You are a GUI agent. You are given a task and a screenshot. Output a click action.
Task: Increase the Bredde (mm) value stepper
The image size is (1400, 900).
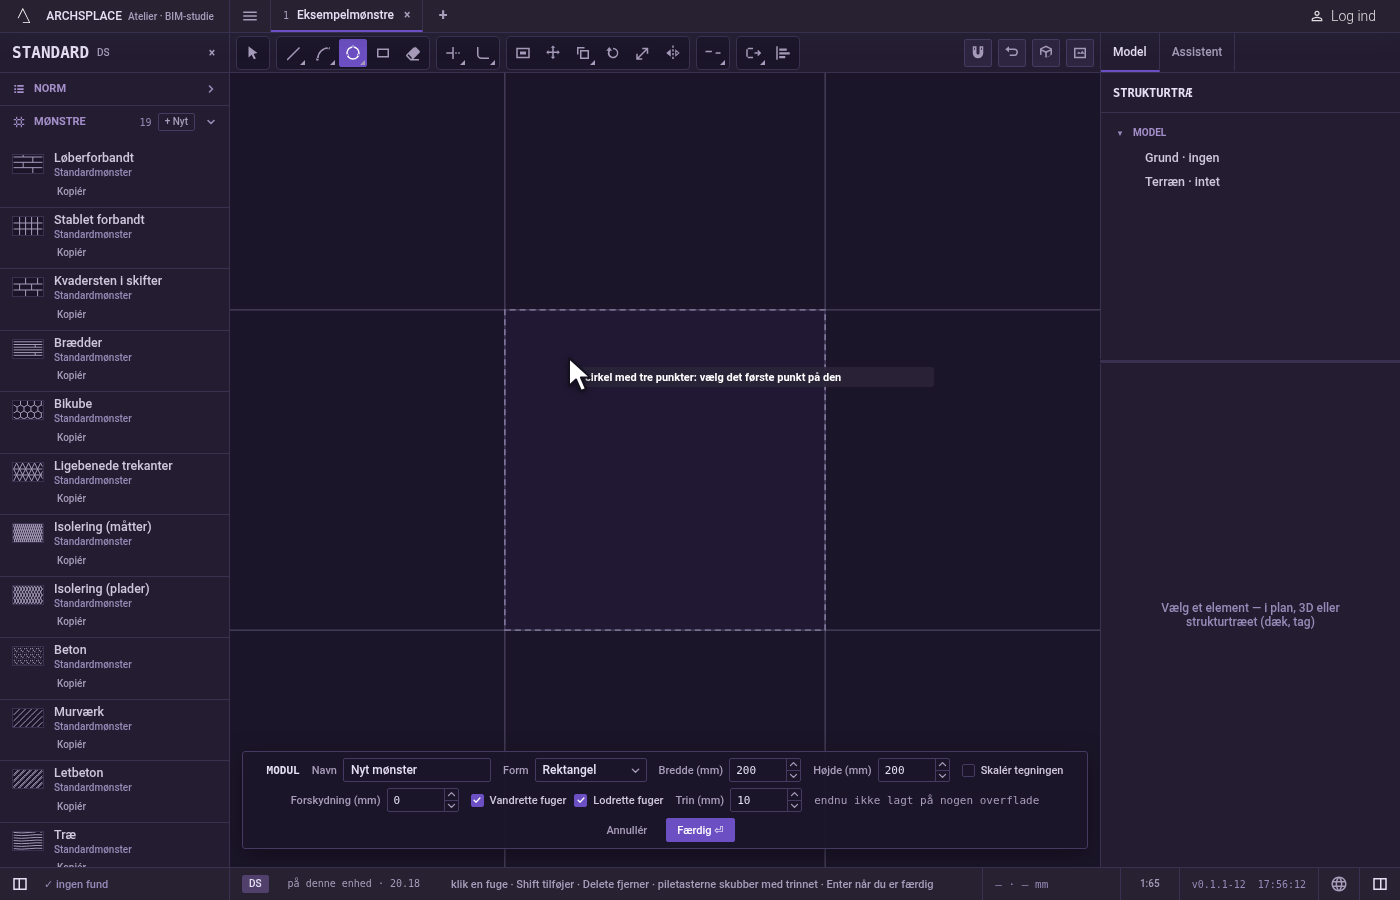click(793, 765)
